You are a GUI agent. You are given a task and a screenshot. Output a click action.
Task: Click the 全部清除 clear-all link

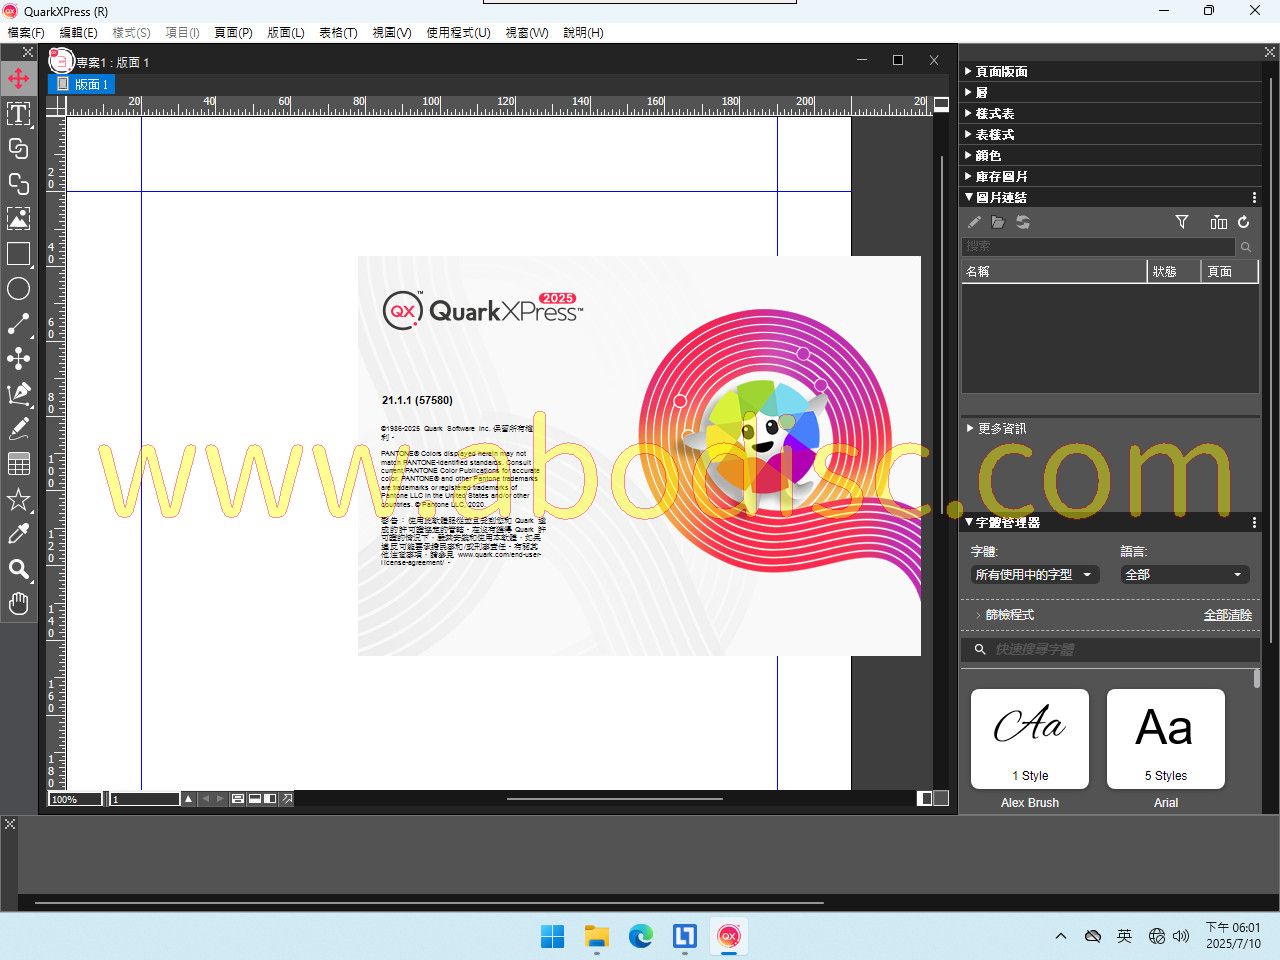click(x=1228, y=615)
